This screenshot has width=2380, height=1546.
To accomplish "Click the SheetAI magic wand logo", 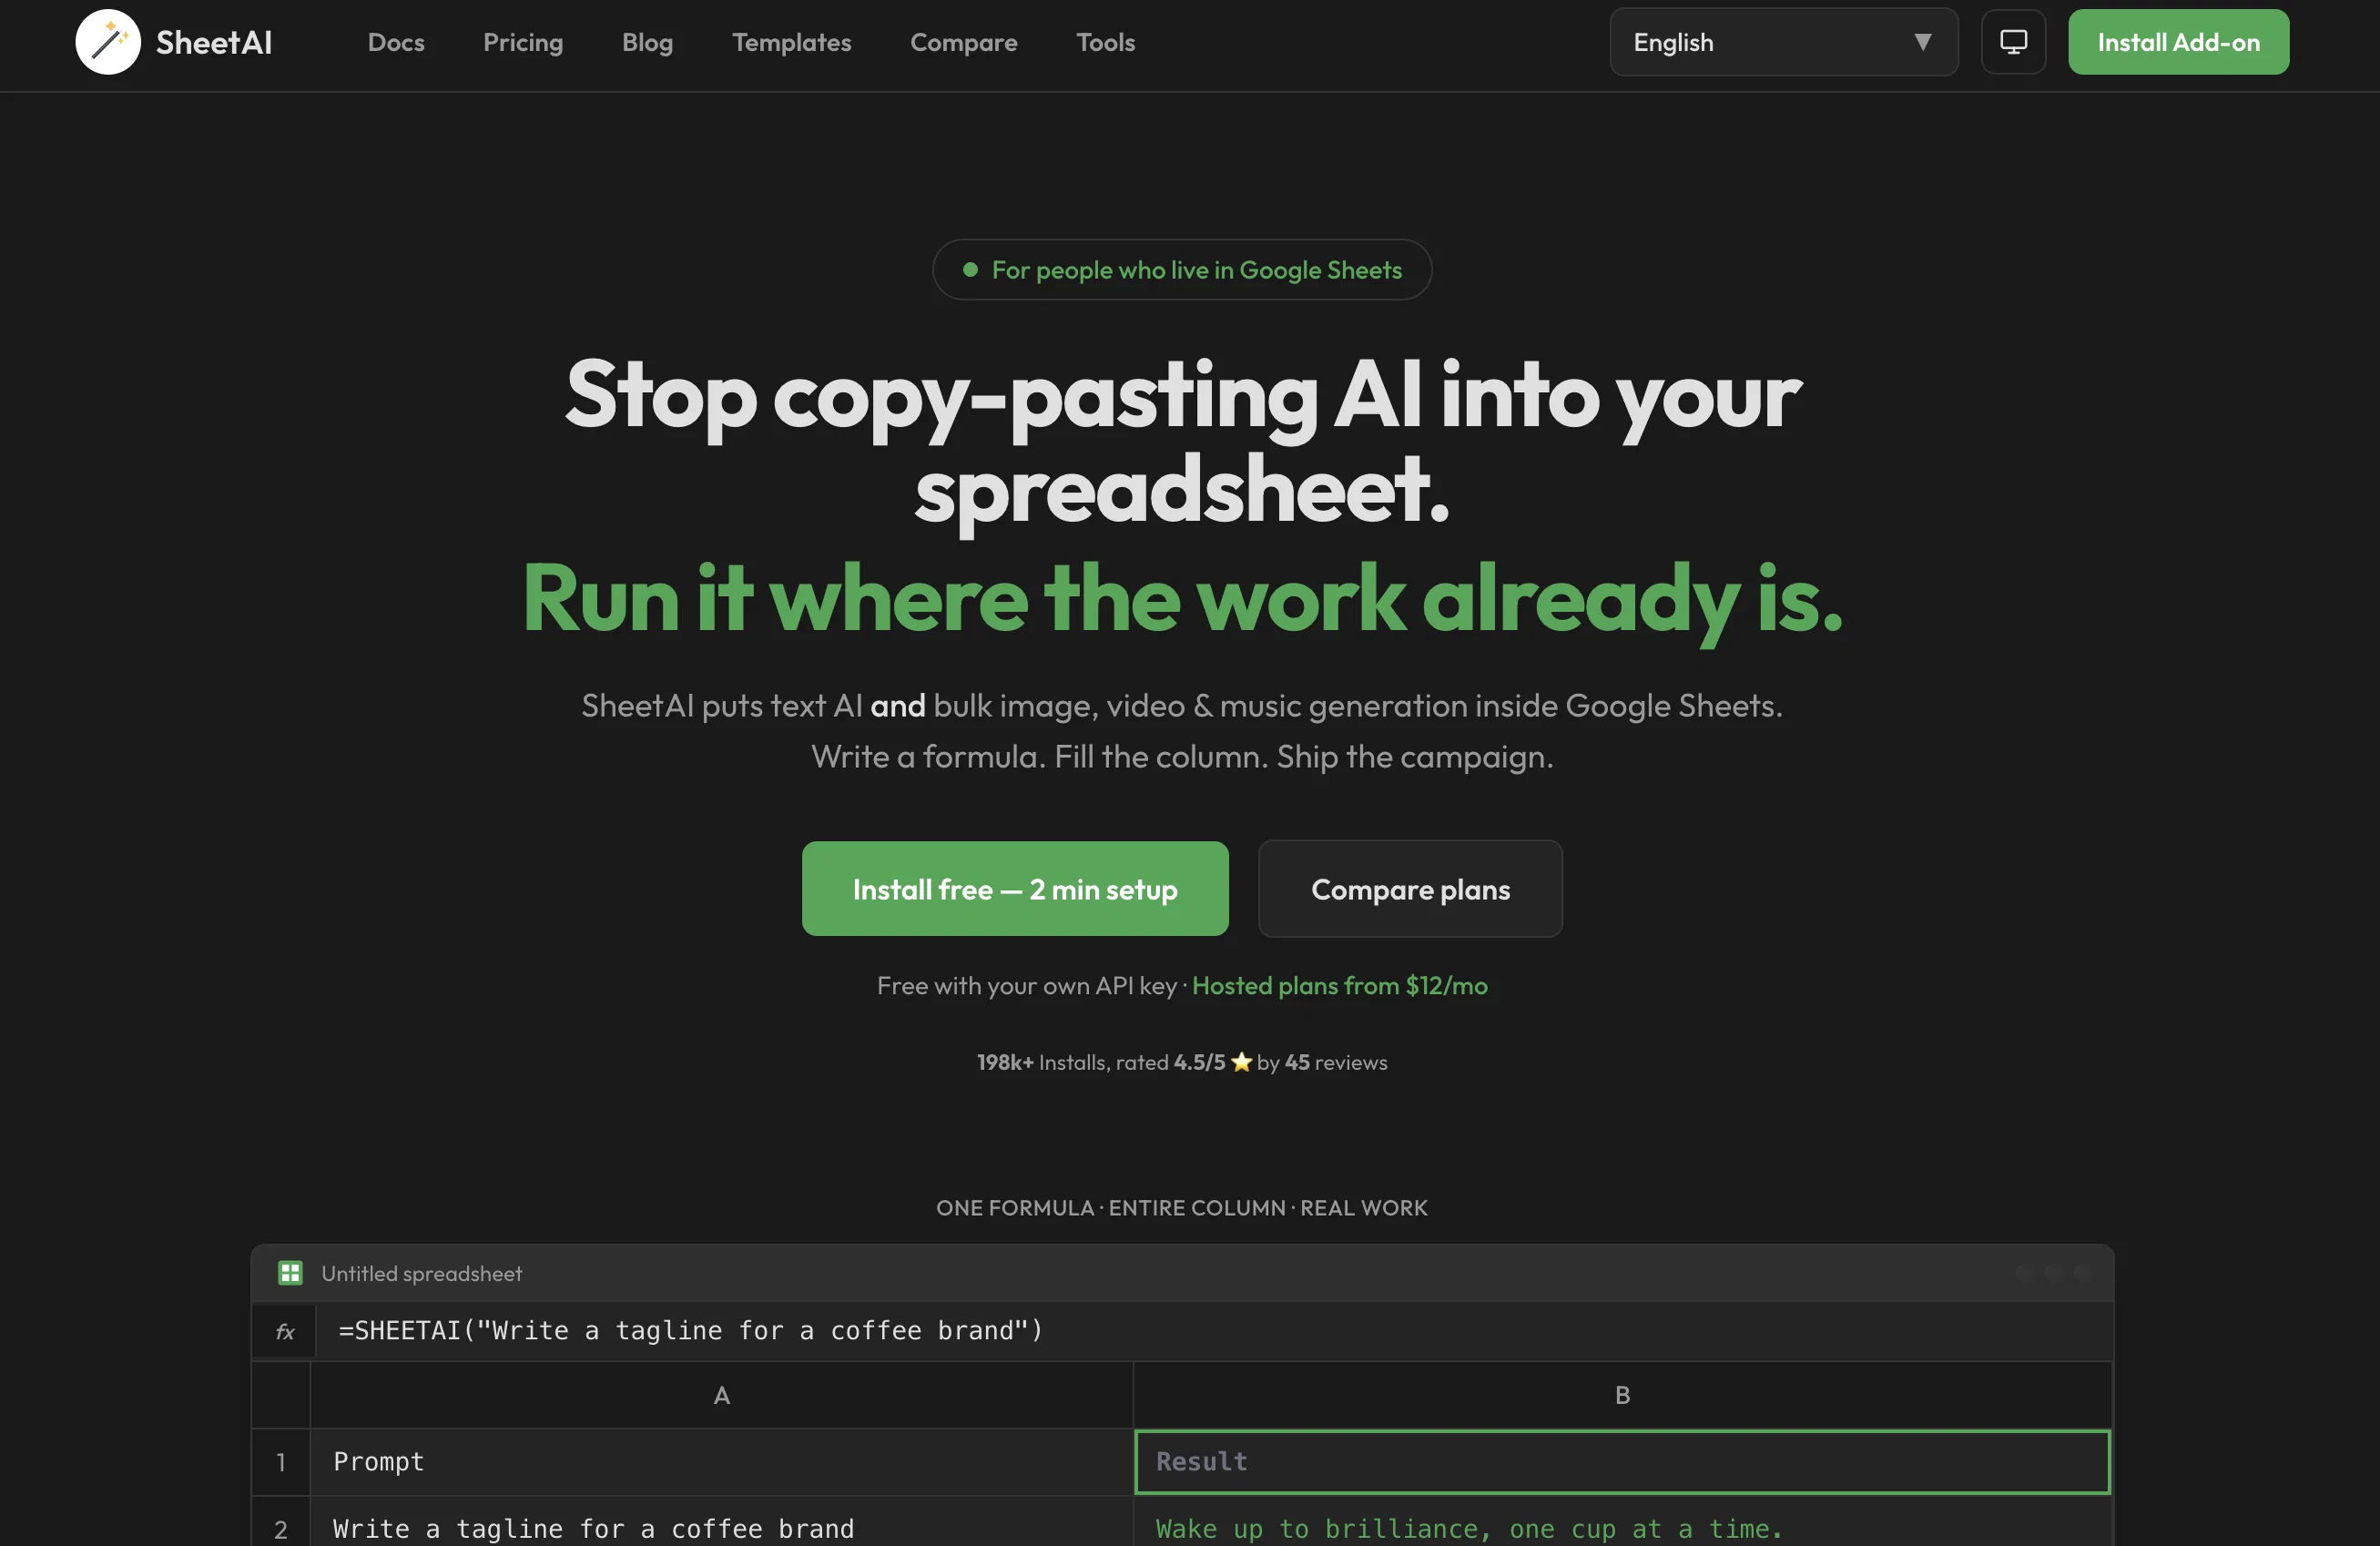I will 108,42.
